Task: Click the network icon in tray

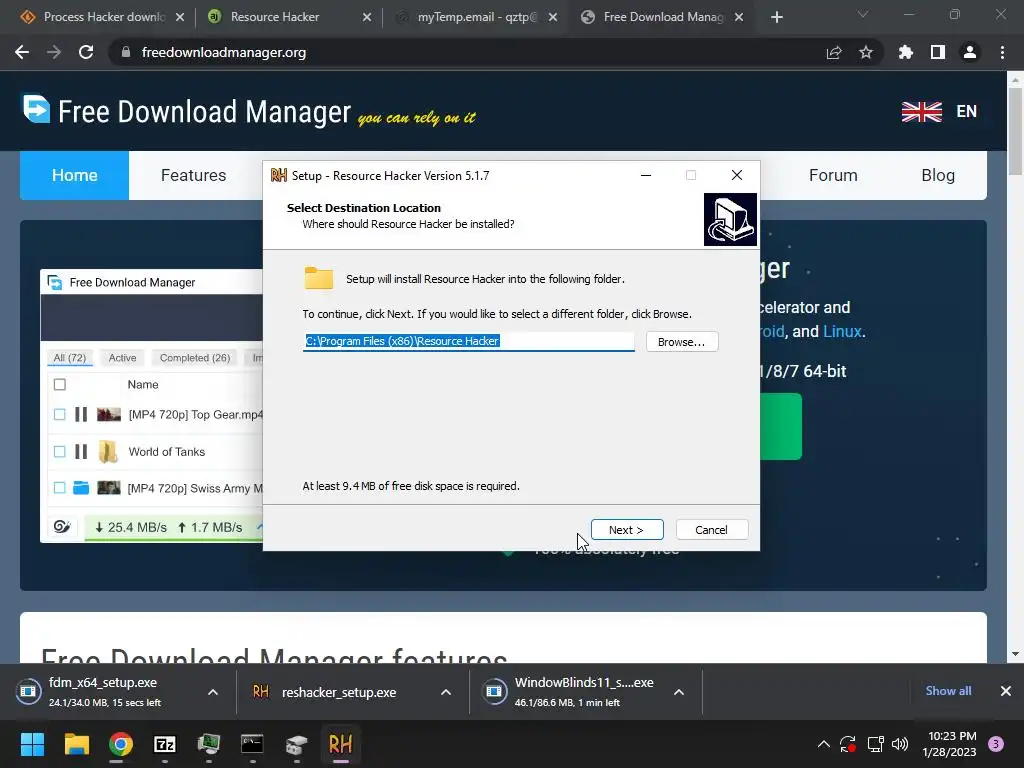Action: (875, 744)
